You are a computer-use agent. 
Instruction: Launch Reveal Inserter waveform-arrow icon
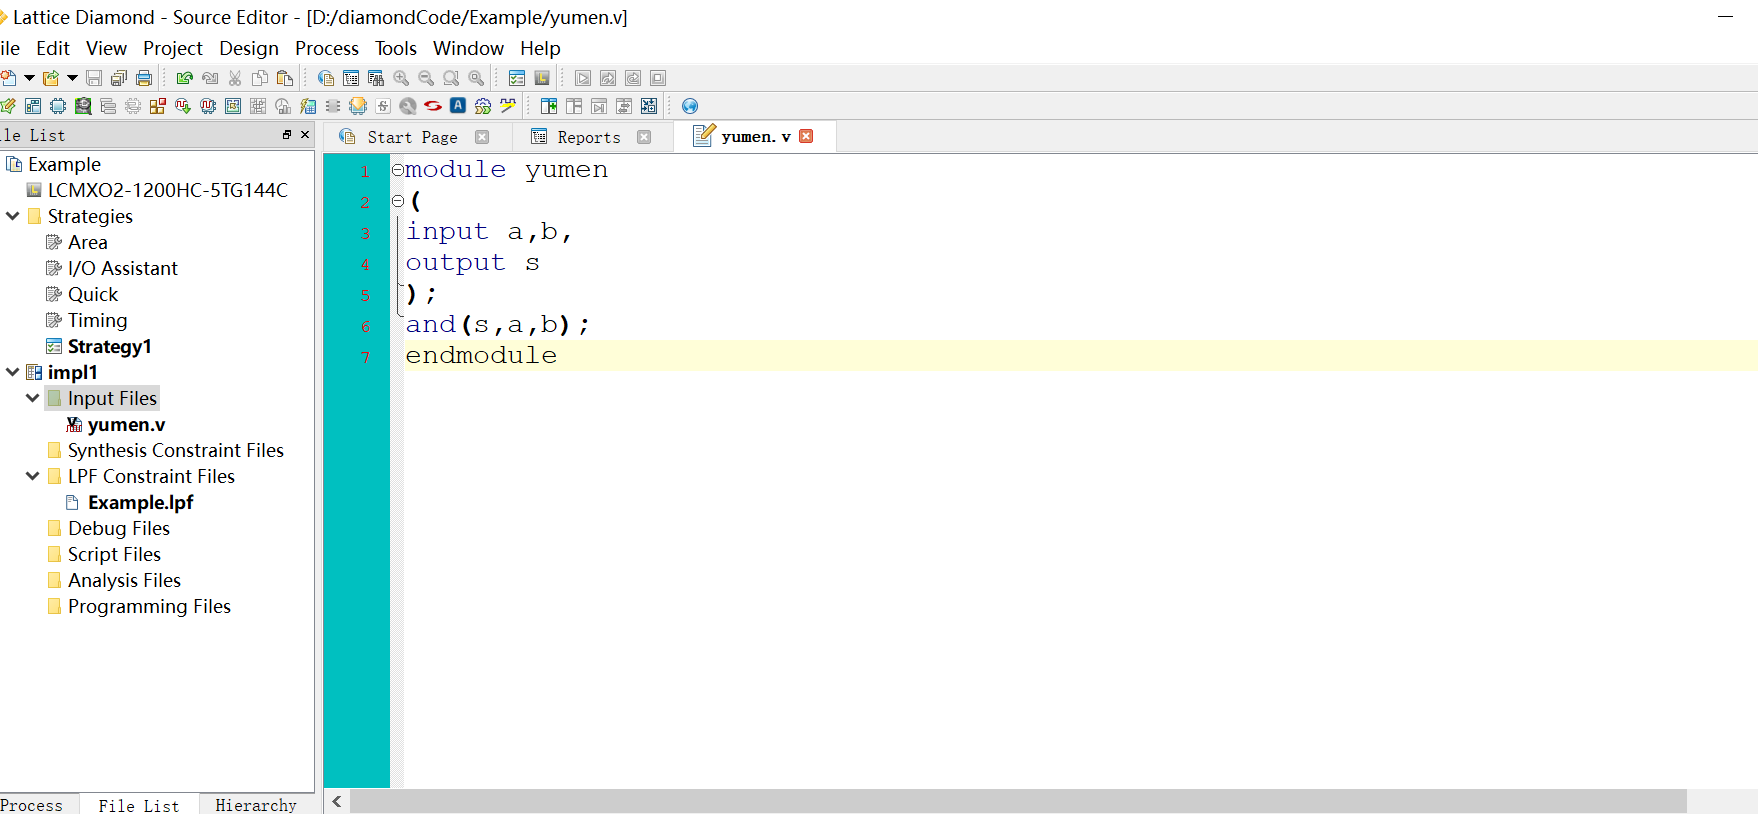click(183, 106)
